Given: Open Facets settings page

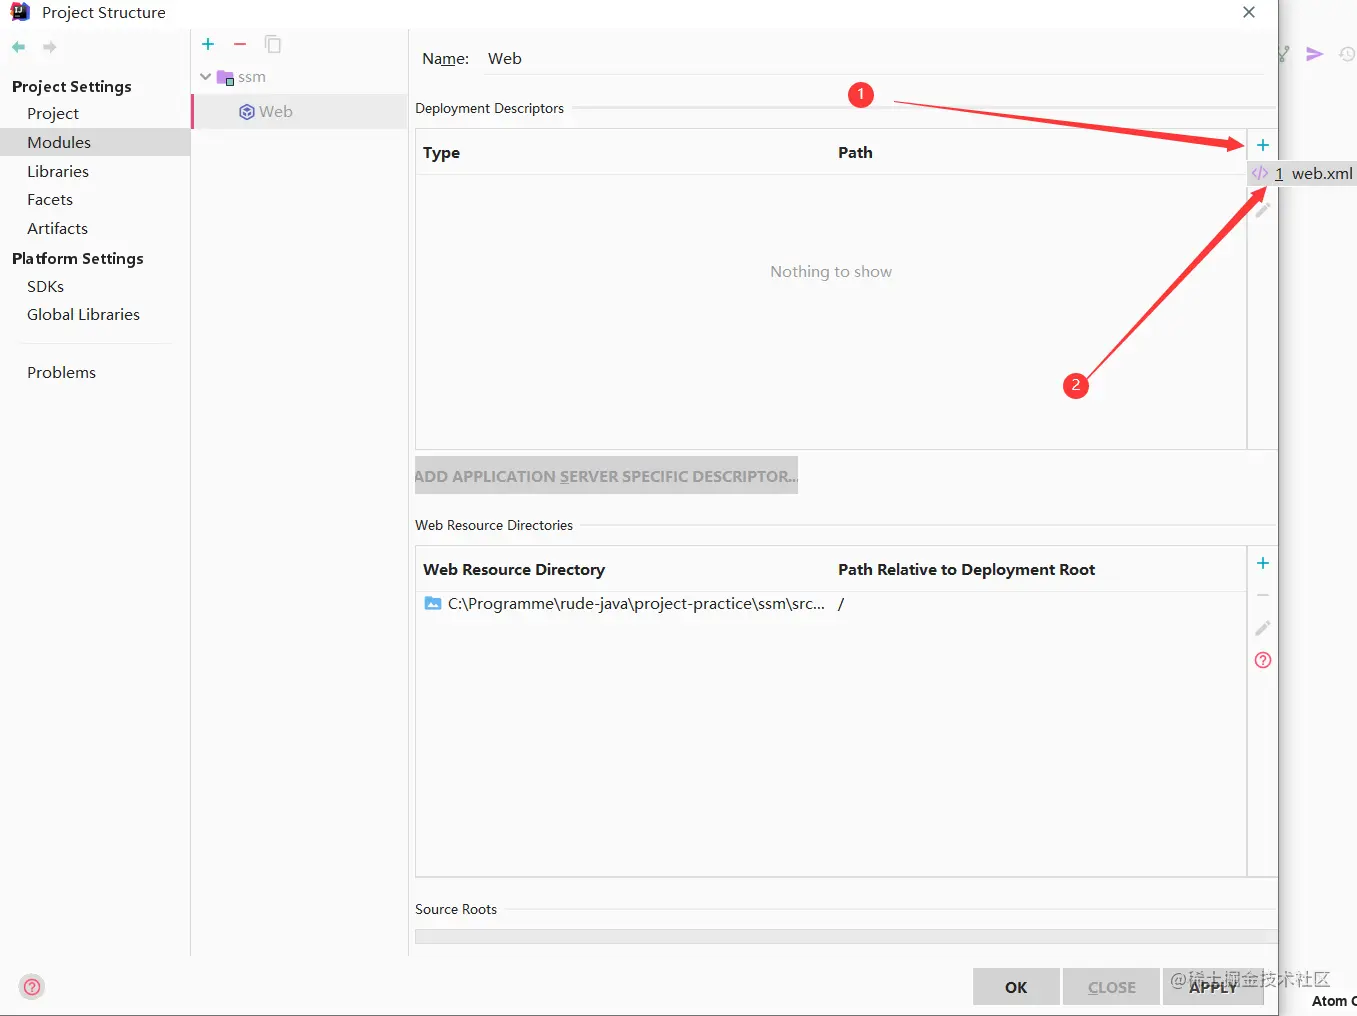Looking at the screenshot, I should tap(50, 200).
